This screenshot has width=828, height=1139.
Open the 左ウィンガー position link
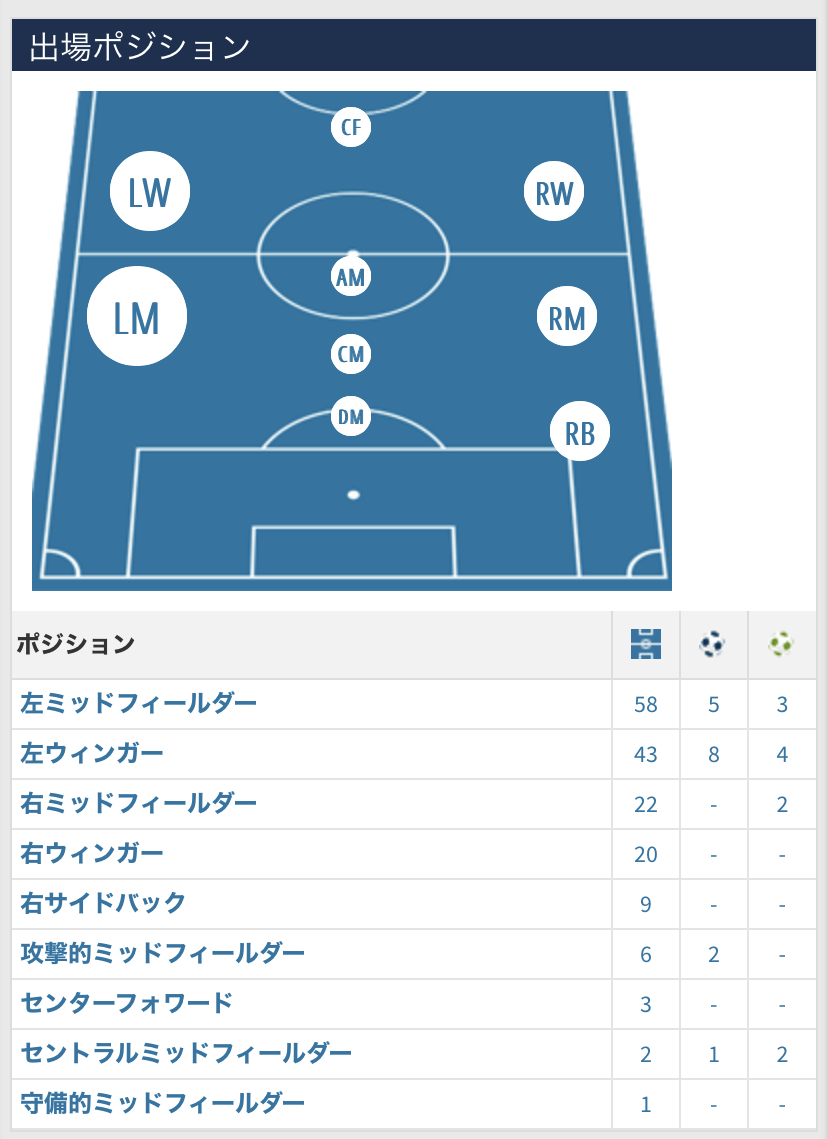(92, 753)
